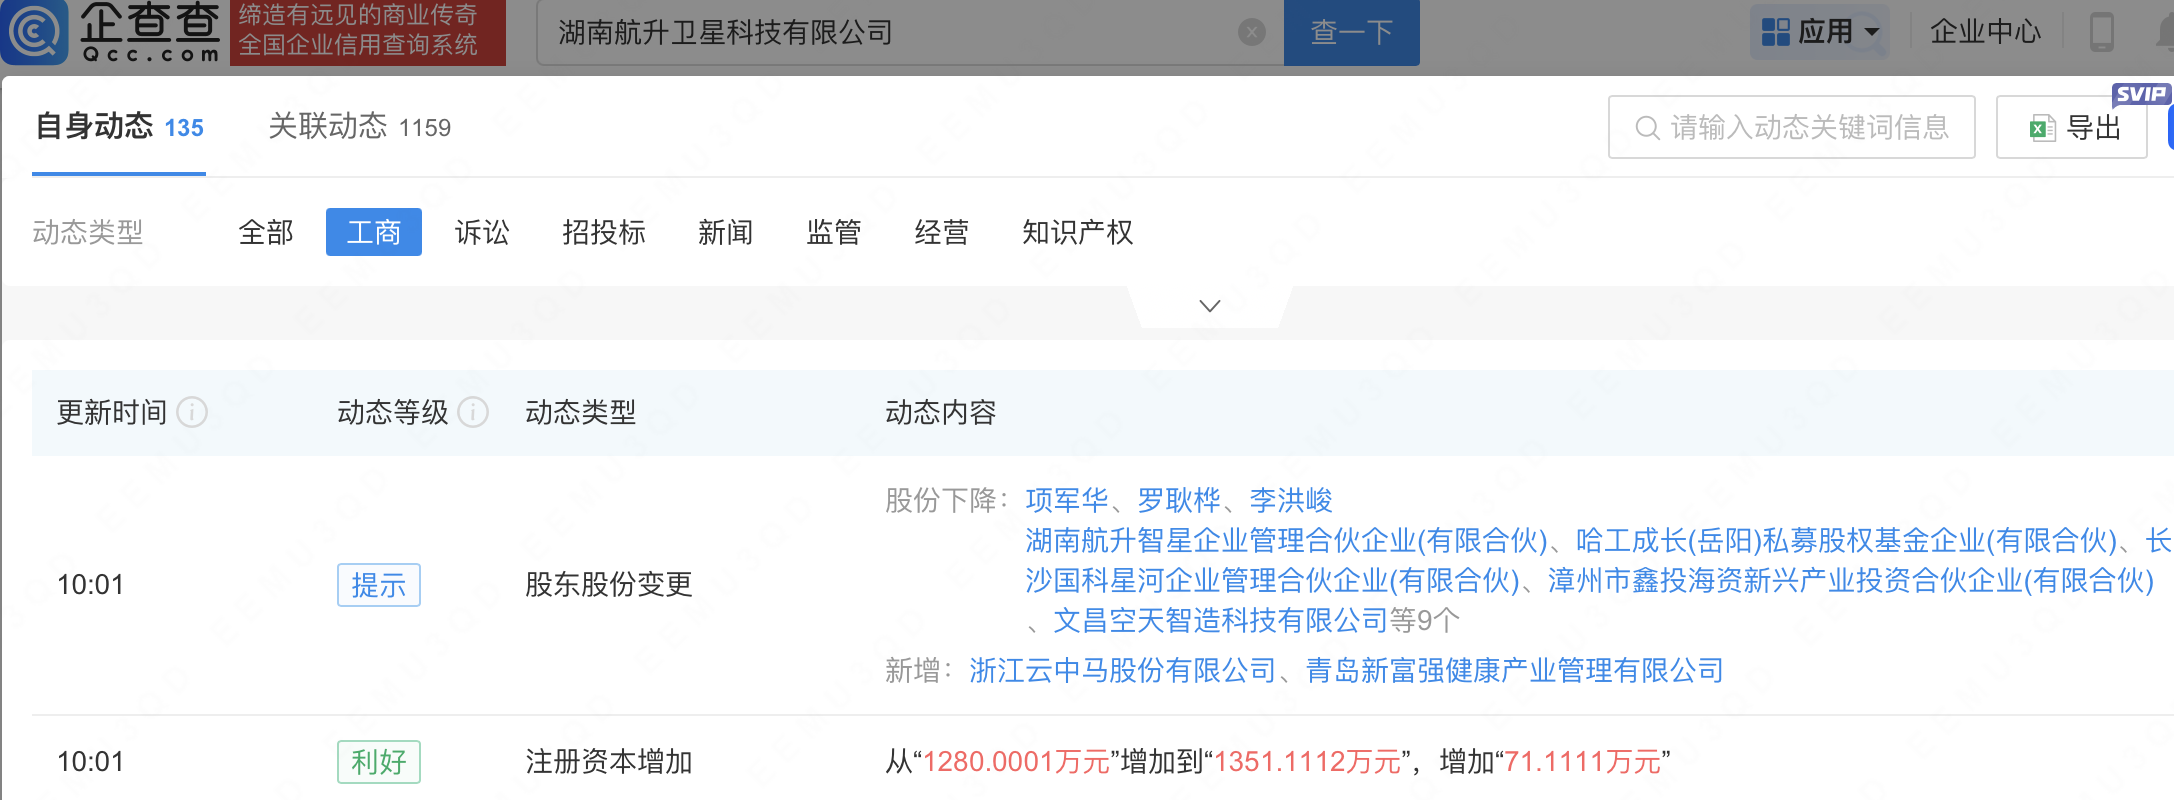2174x800 pixels.
Task: Switch to 关联动态 tab
Action: (x=359, y=127)
